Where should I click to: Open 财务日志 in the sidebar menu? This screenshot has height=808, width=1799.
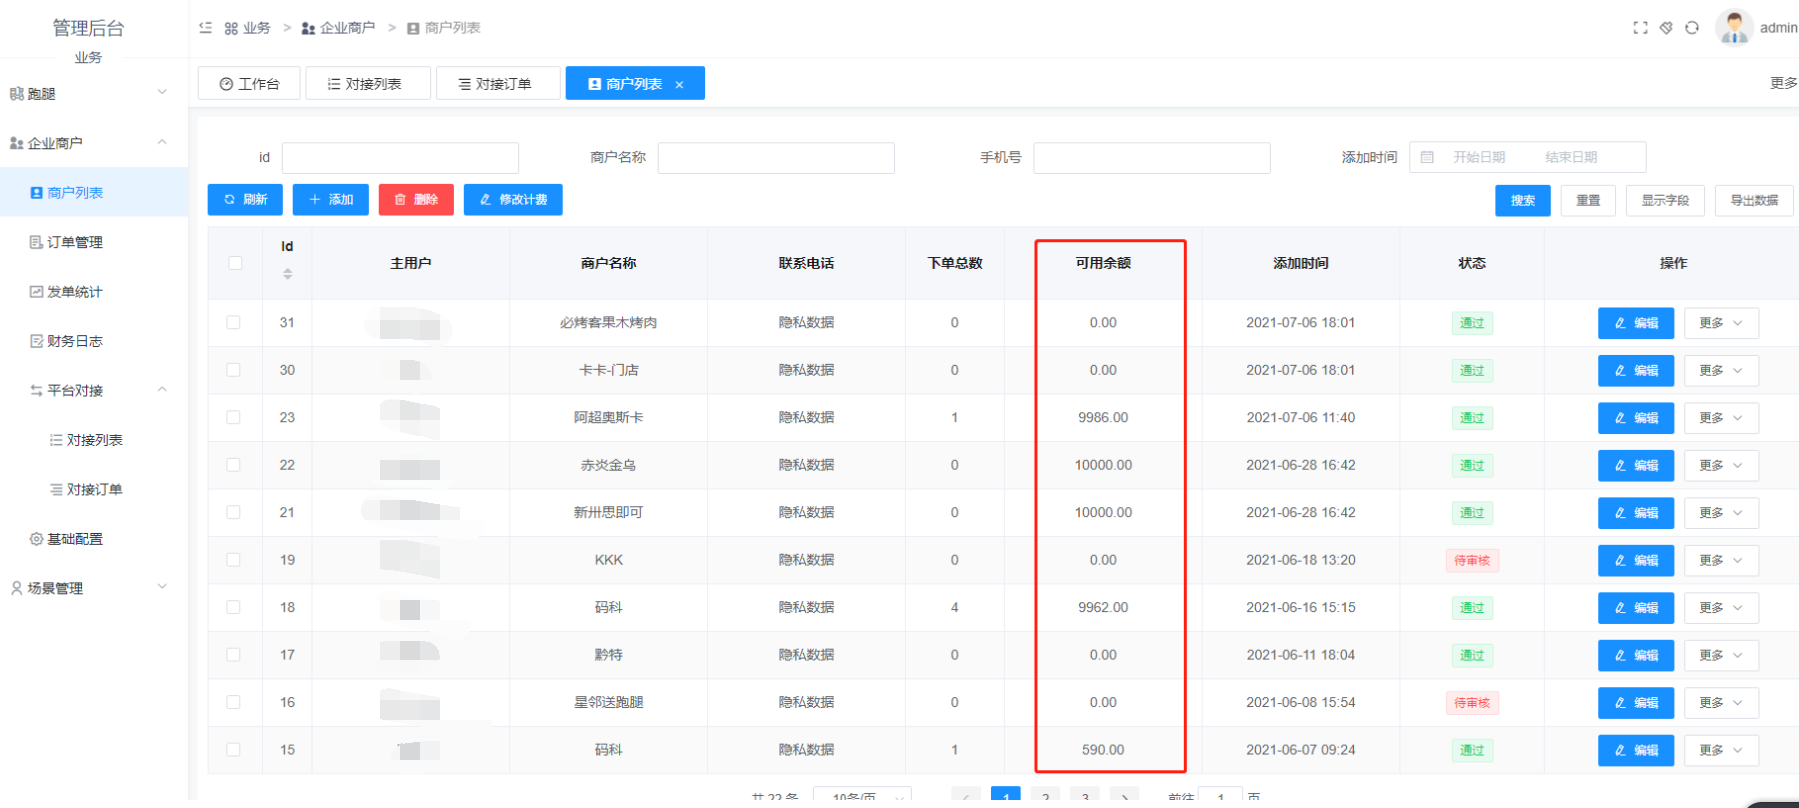[x=75, y=341]
